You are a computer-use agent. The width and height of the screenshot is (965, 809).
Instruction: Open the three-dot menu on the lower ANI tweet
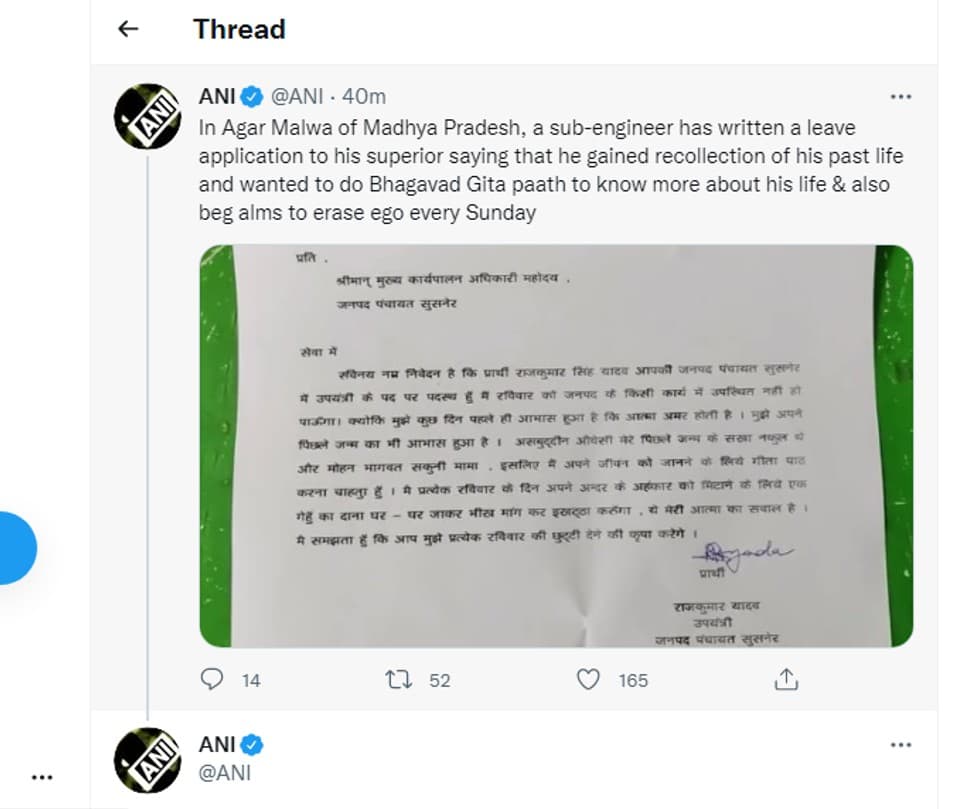[x=900, y=745]
